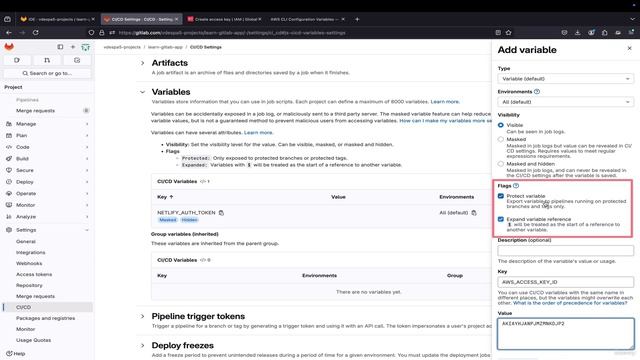Open 'What is the order of precedence' link
This screenshot has width=640, height=360.
click(570, 303)
